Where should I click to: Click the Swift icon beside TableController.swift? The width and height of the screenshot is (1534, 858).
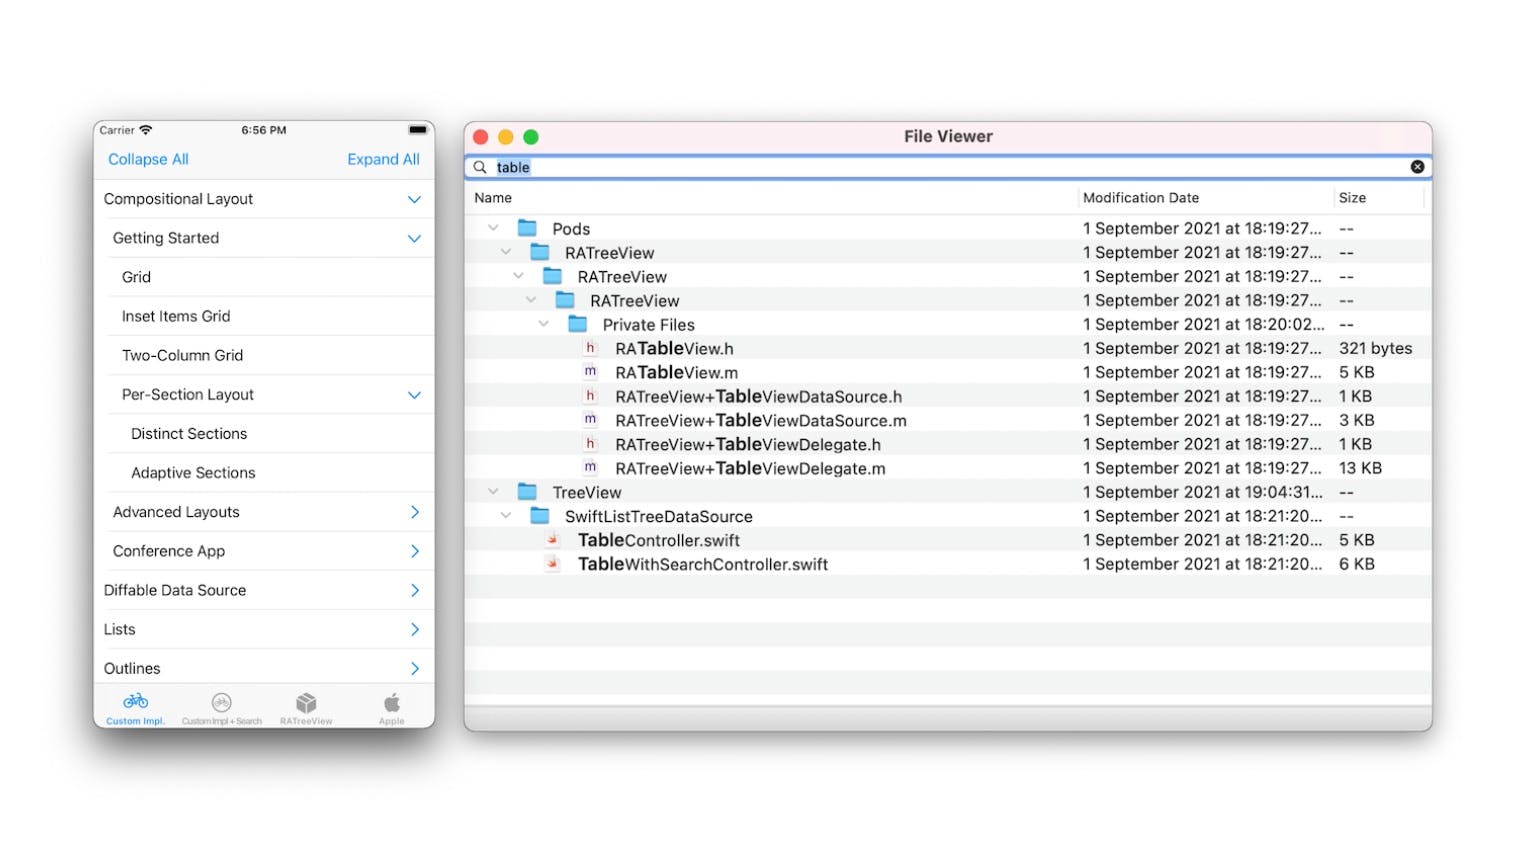pos(554,539)
